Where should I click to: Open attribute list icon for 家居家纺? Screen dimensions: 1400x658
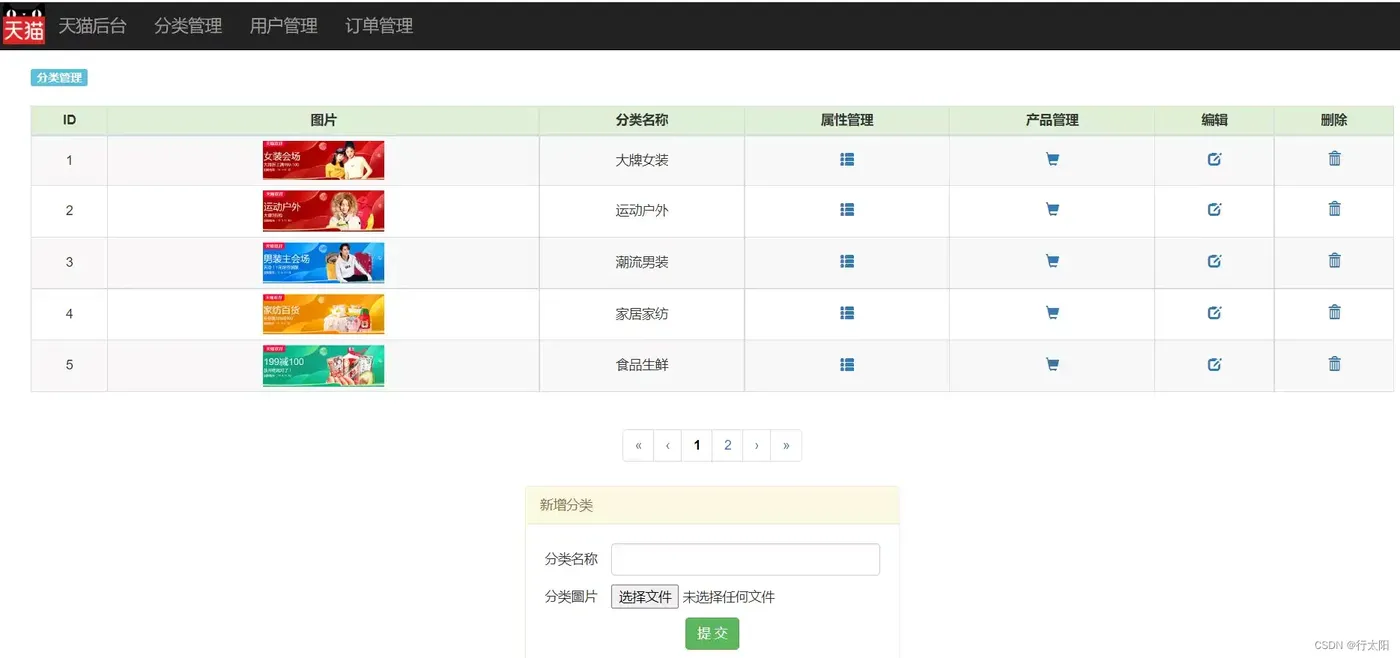pos(847,313)
